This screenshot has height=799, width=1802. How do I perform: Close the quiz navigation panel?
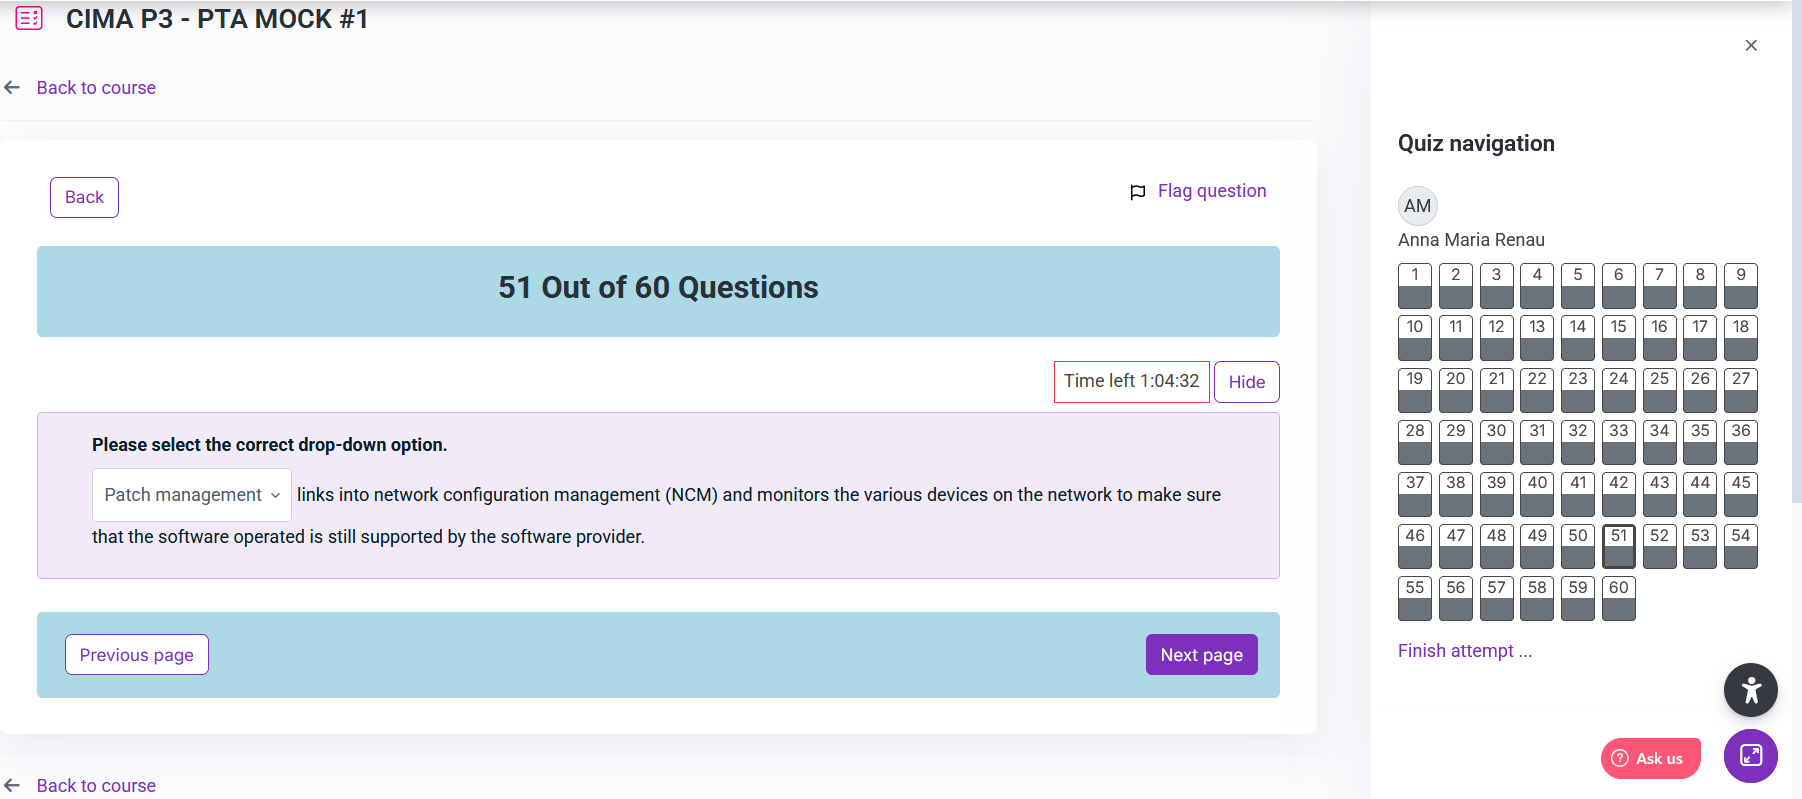coord(1751,45)
